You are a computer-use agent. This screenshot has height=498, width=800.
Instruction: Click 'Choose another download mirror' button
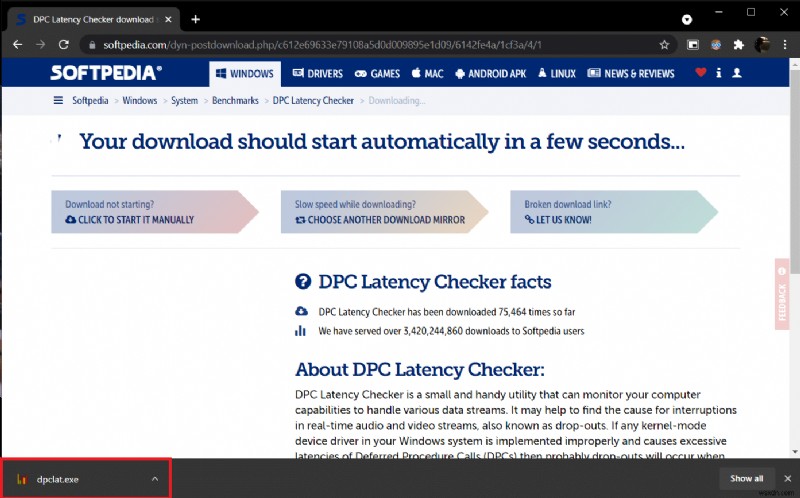point(384,212)
